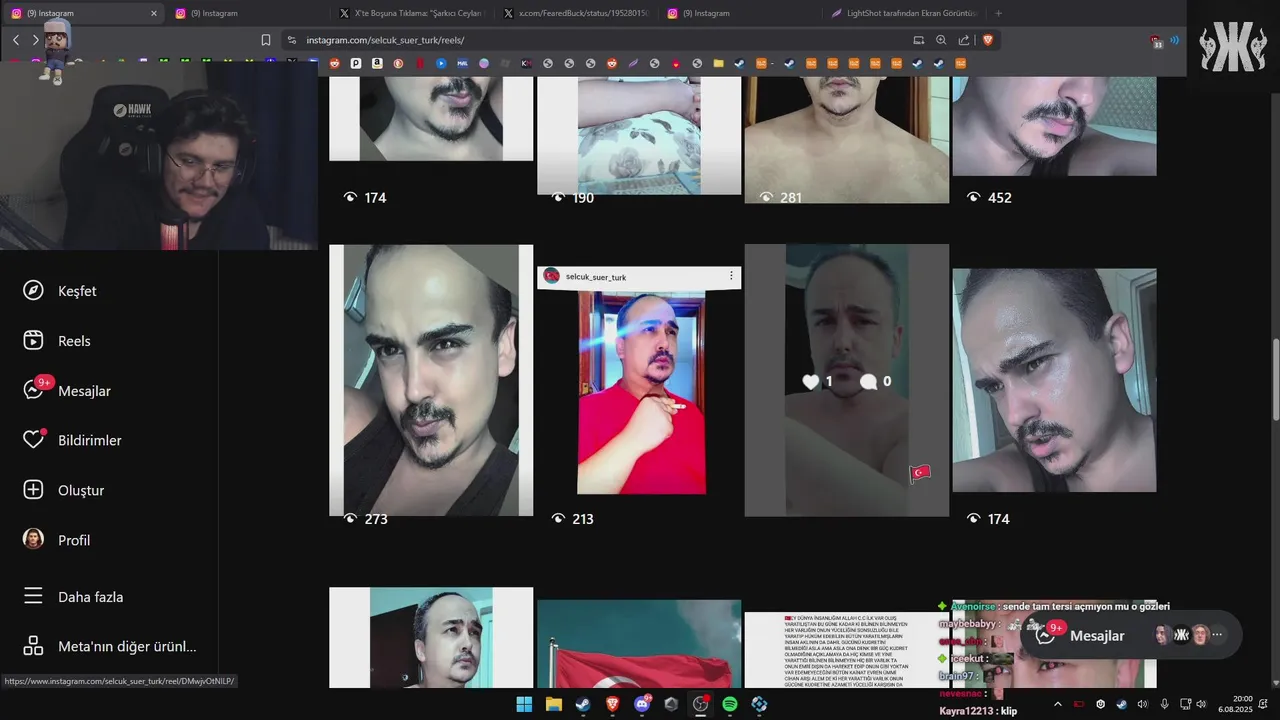The width and height of the screenshot is (1280, 720).
Task: Click the Reddit bookmark in the bookmarks bar
Action: (x=334, y=63)
